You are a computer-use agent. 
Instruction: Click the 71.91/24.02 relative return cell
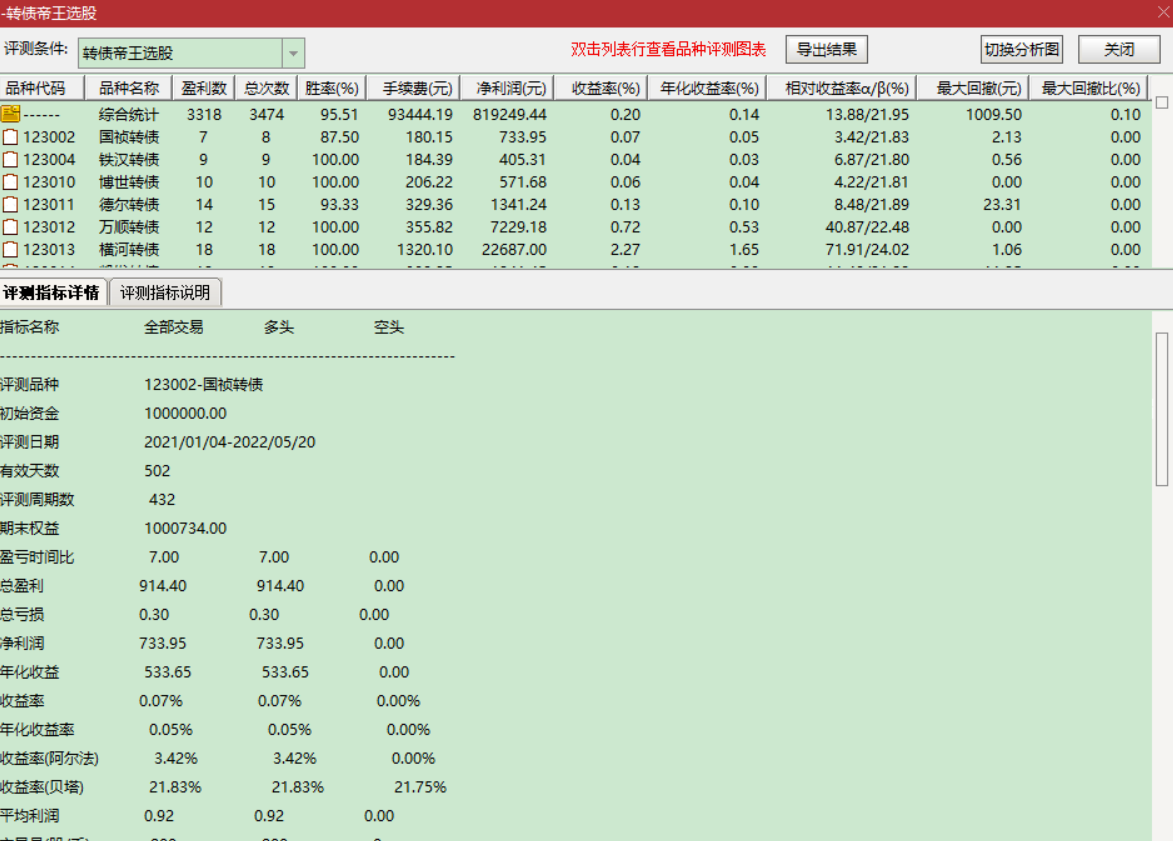click(867, 249)
